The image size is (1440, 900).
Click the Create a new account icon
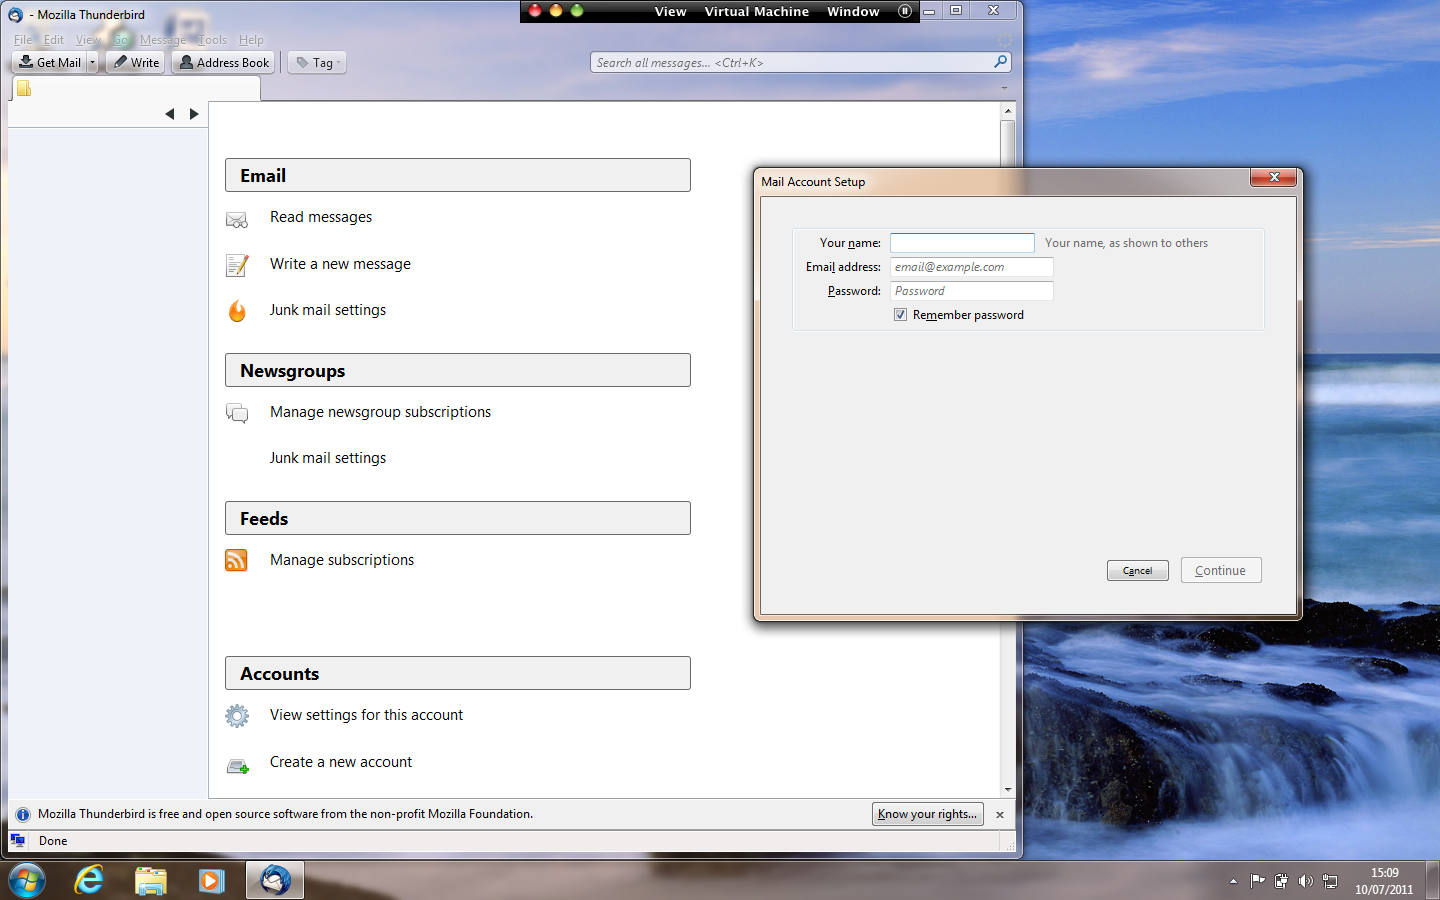237,766
